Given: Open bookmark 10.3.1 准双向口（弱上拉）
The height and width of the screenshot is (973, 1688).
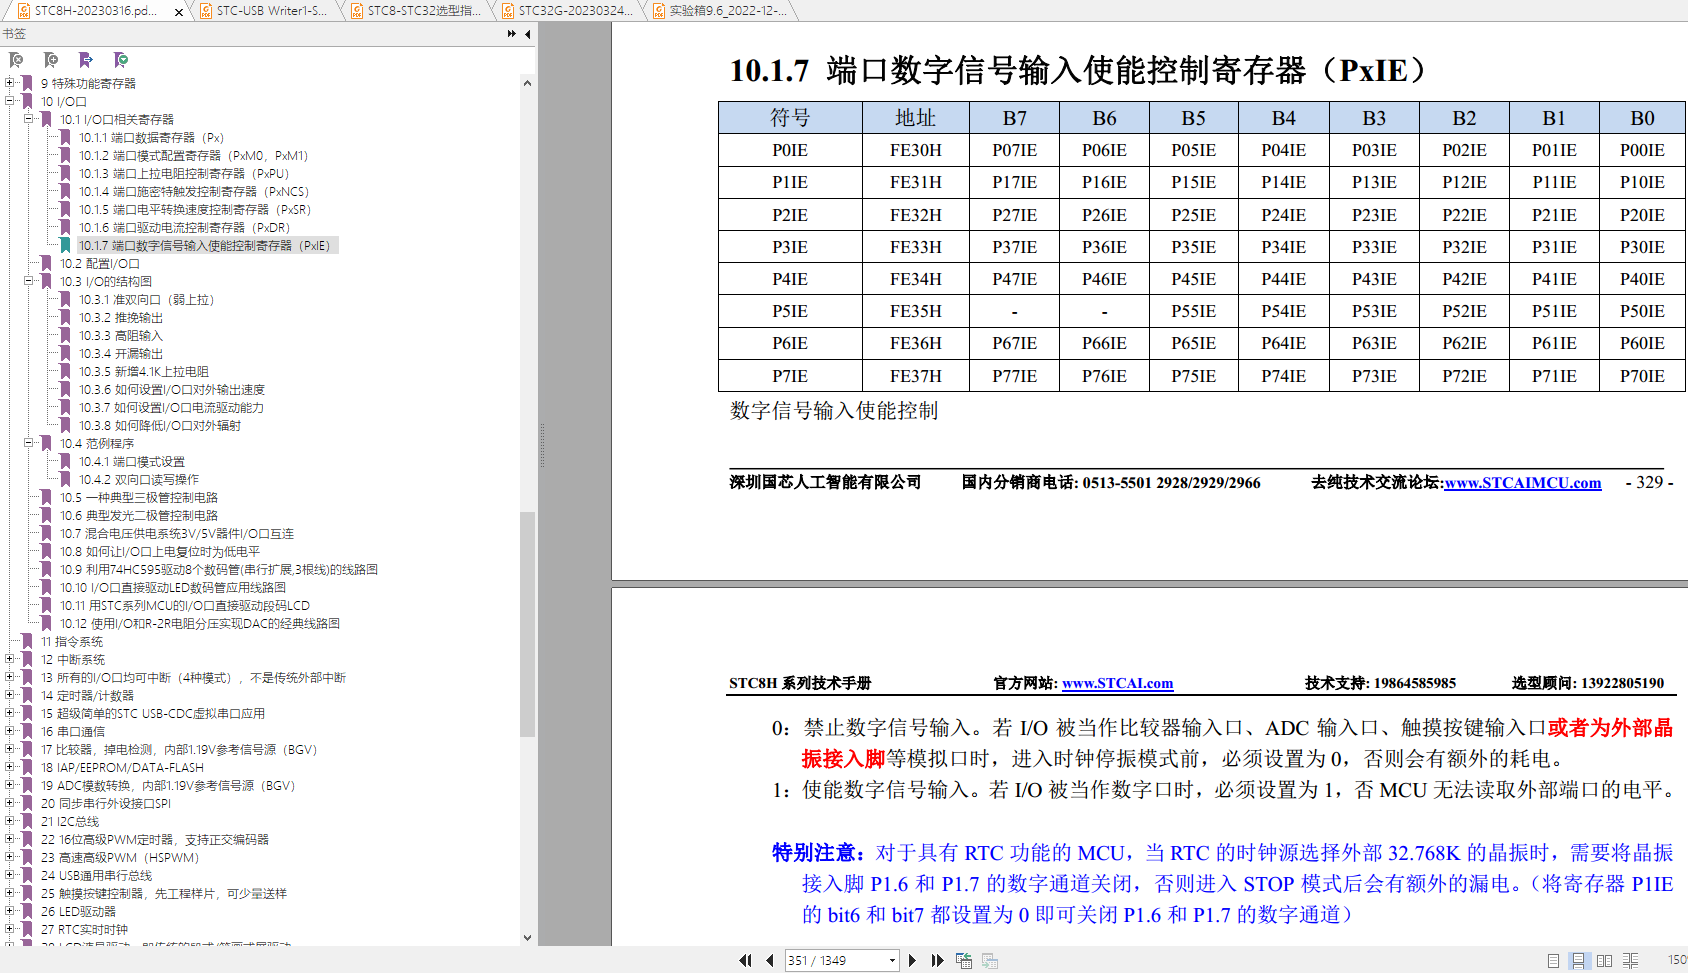Looking at the screenshot, I should click(147, 300).
